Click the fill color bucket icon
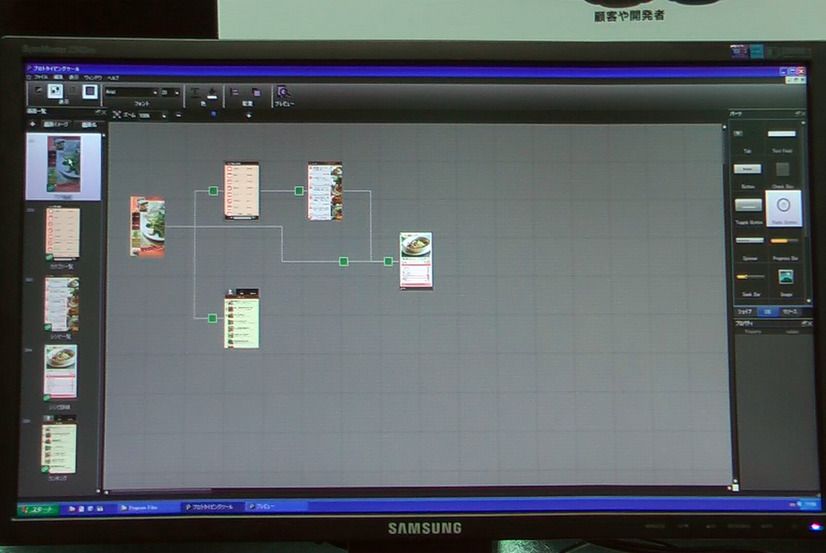Image resolution: width=826 pixels, height=553 pixels. point(212,93)
